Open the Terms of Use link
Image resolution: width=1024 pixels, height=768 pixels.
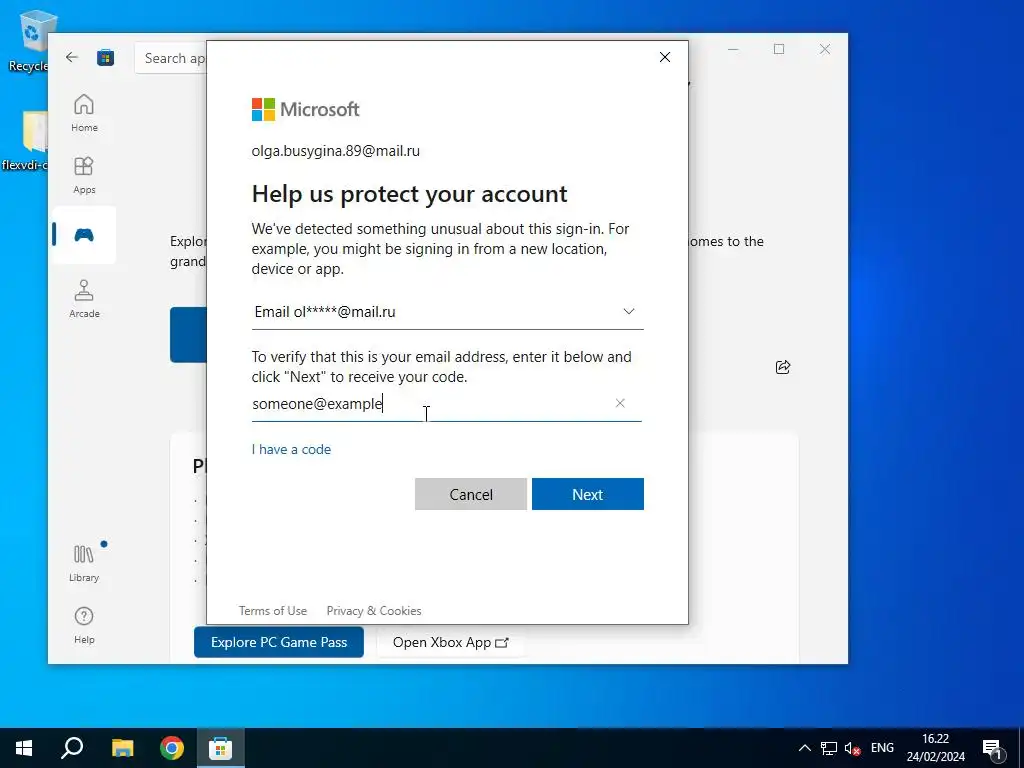(x=272, y=611)
